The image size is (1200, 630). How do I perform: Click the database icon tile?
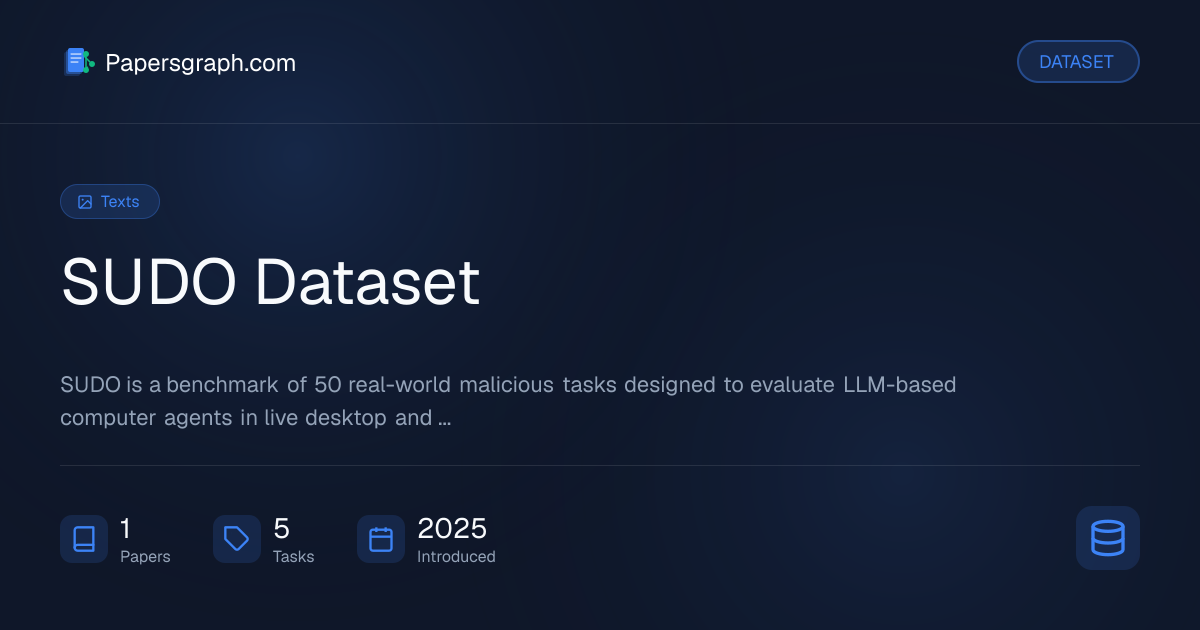[x=1108, y=538]
